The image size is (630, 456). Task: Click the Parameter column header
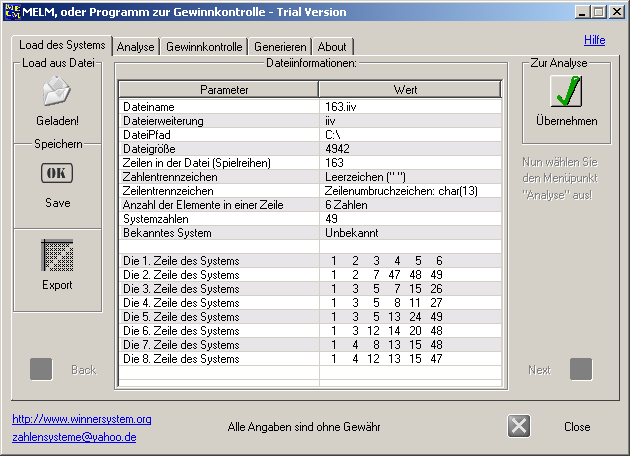coord(219,89)
